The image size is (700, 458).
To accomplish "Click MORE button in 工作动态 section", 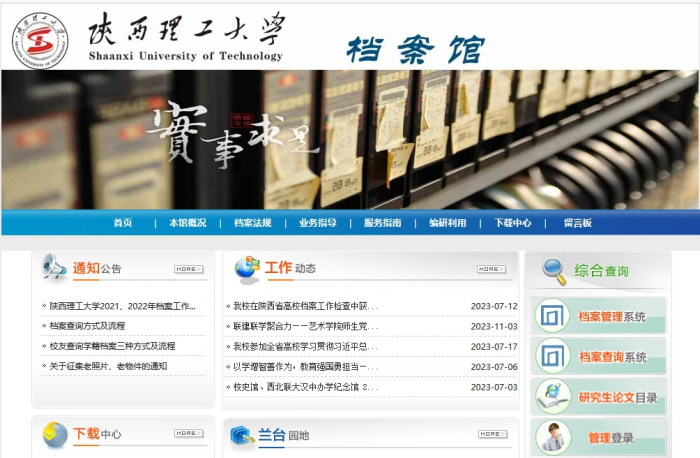I will pyautogui.click(x=492, y=269).
